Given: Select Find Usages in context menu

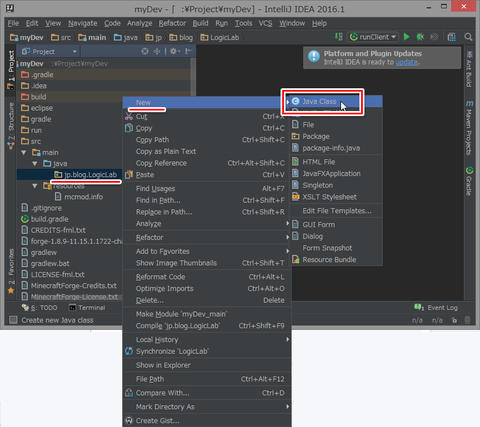Looking at the screenshot, I should 207,189.
